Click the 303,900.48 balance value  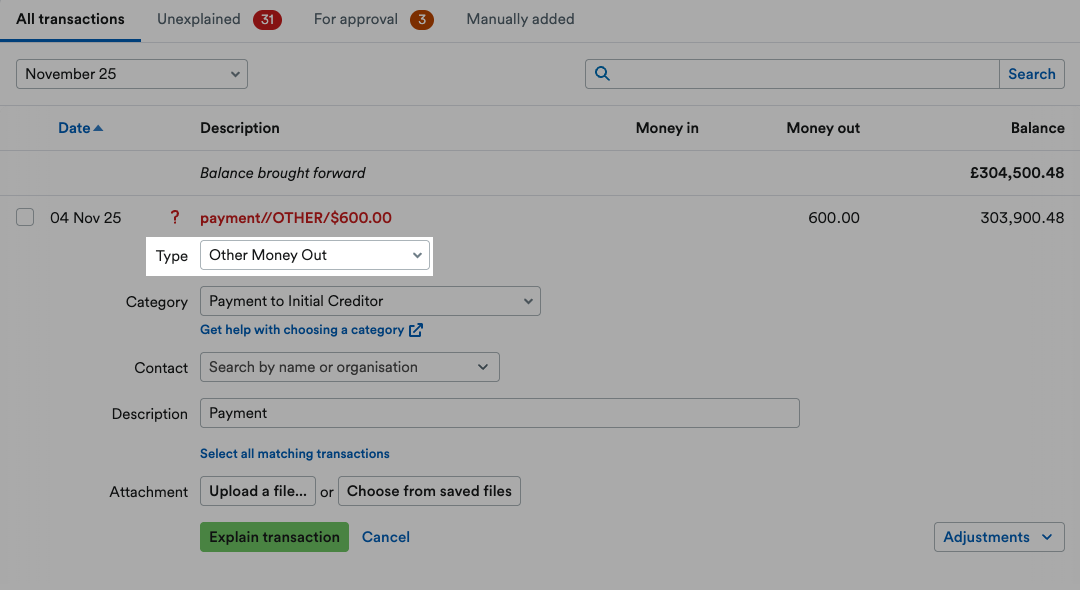click(1022, 218)
